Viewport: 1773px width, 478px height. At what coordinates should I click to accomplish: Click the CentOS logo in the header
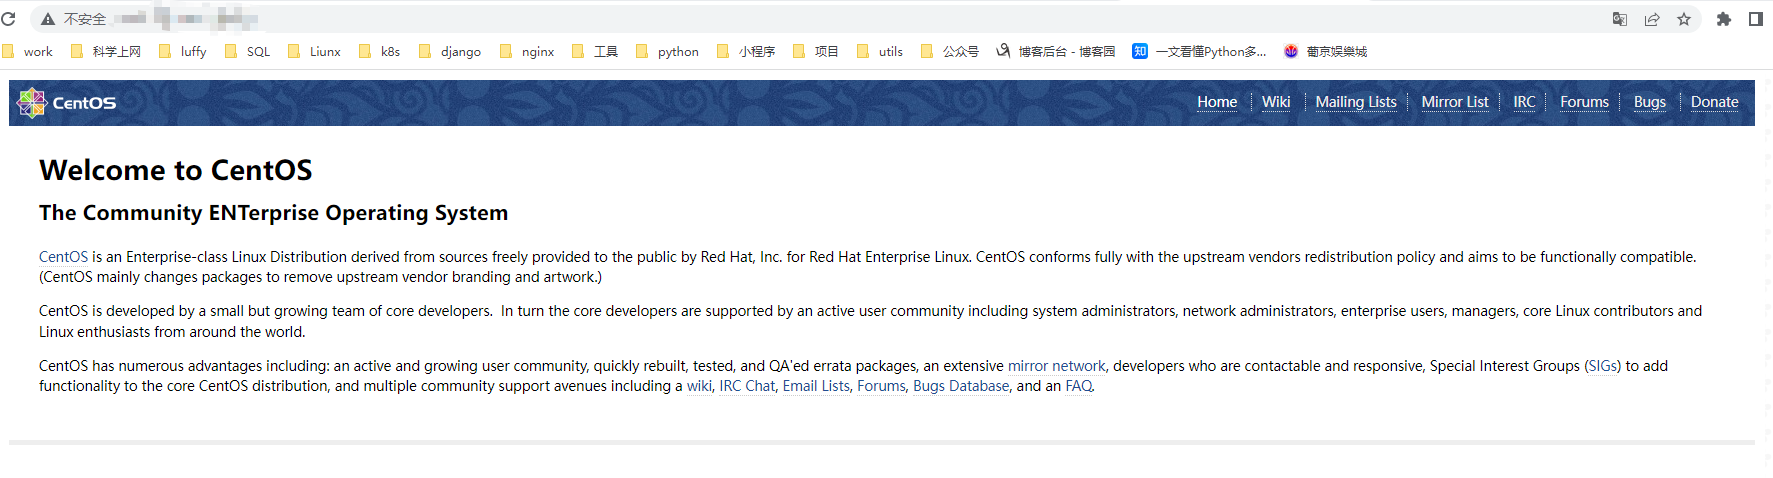point(67,102)
